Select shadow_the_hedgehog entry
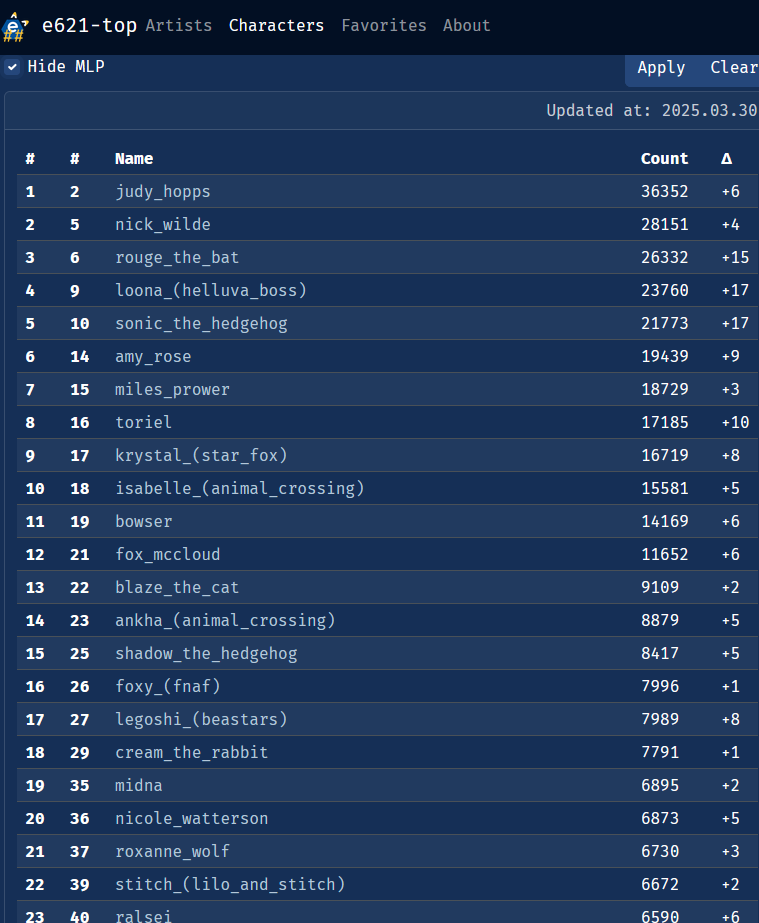759x923 pixels. (206, 653)
